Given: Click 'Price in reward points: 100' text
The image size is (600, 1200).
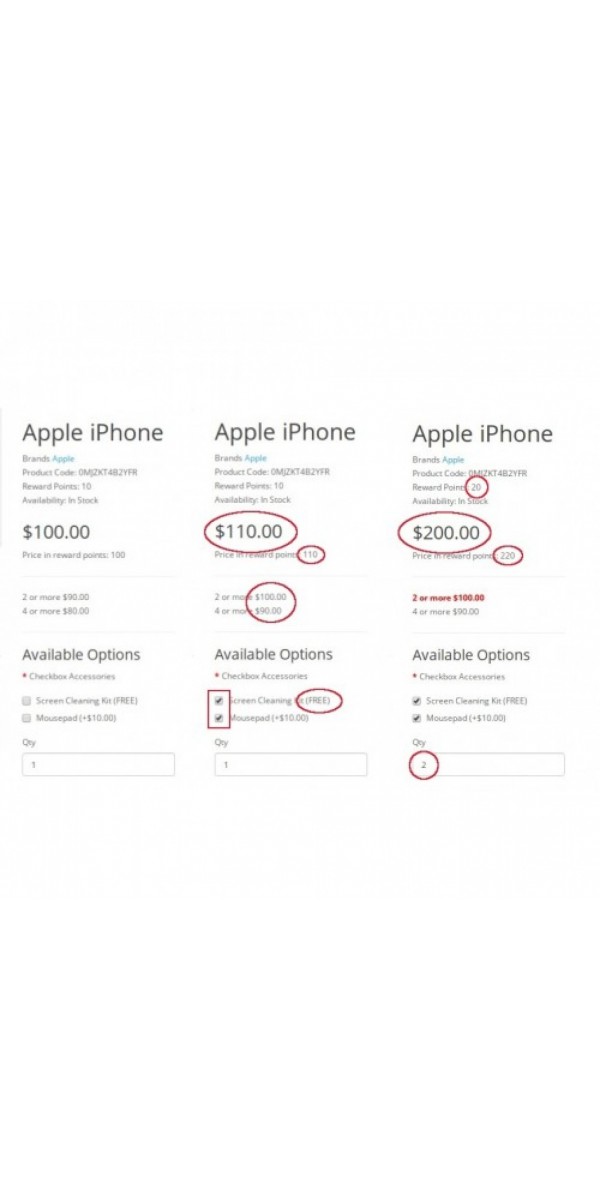Looking at the screenshot, I should tap(74, 554).
